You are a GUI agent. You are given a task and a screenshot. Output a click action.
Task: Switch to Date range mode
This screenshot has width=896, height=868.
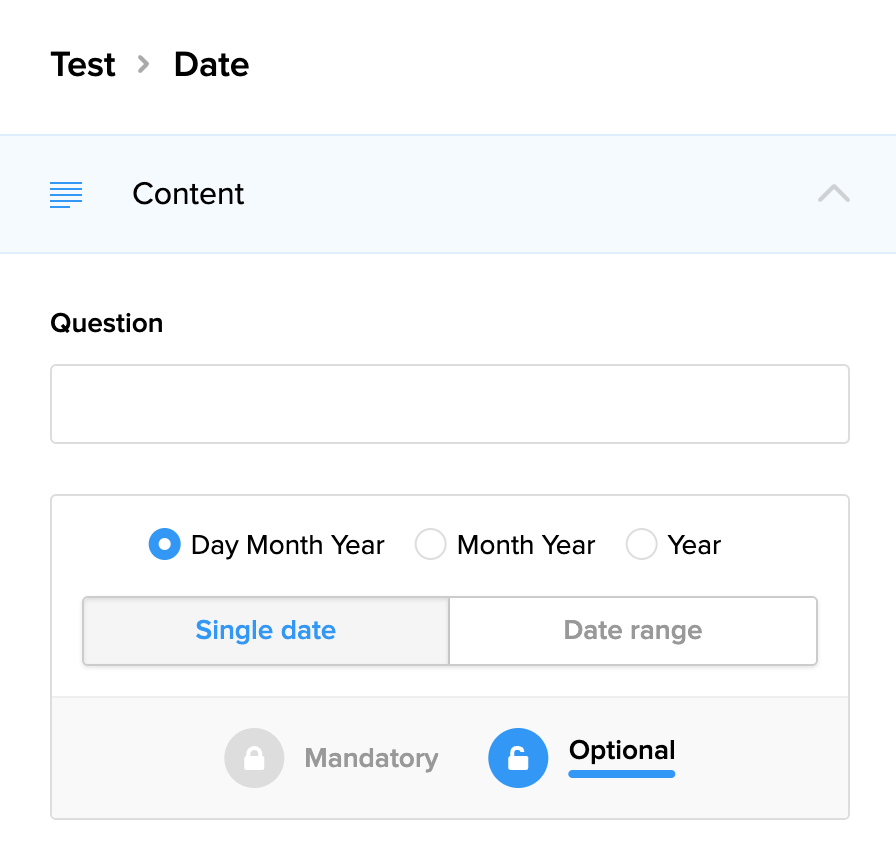pyautogui.click(x=633, y=631)
